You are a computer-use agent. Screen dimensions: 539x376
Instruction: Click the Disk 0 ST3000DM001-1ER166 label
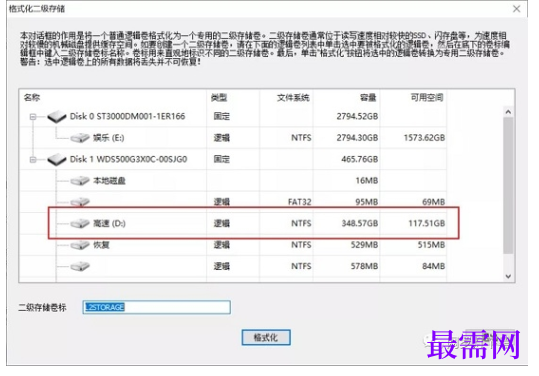pos(128,117)
